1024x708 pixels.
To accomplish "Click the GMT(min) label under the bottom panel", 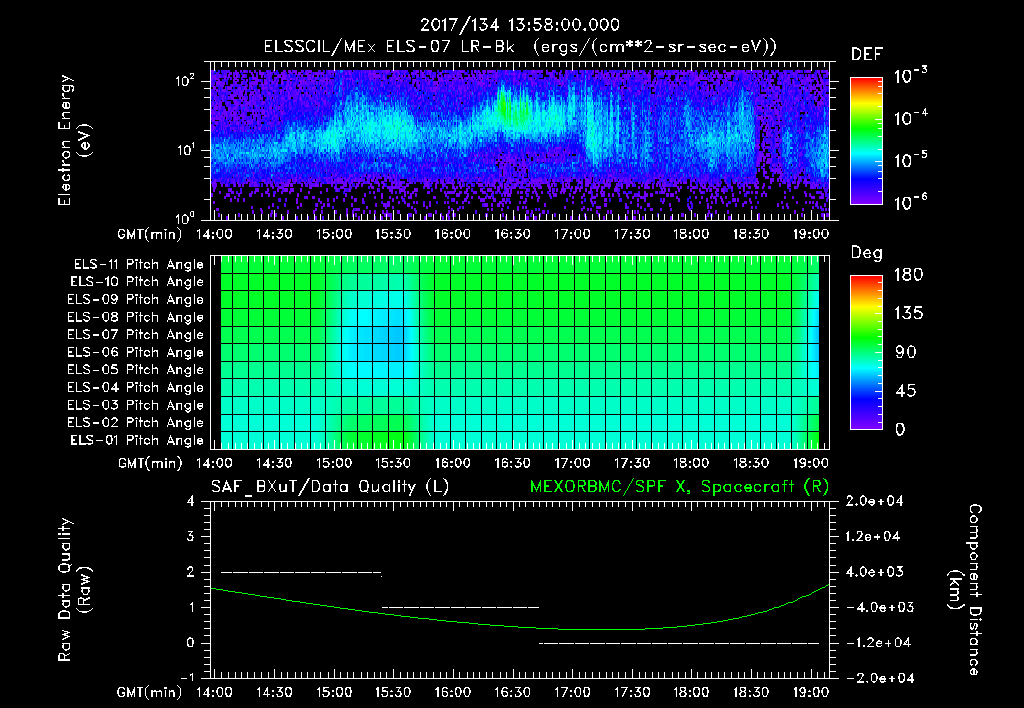I will point(150,692).
